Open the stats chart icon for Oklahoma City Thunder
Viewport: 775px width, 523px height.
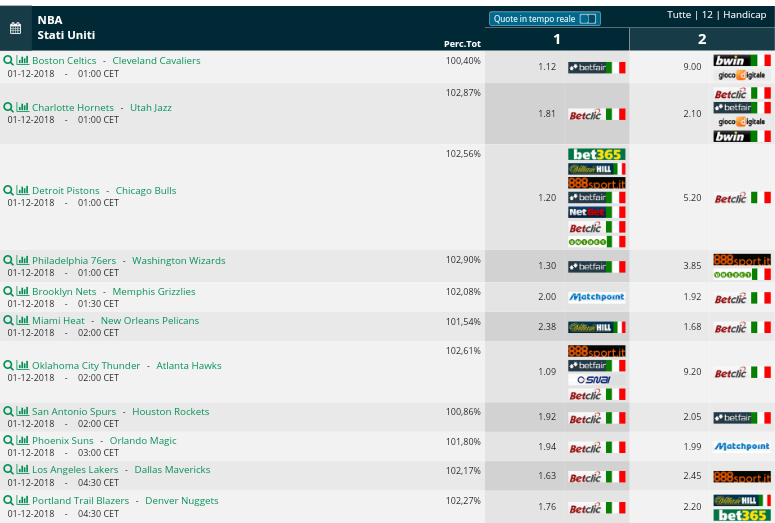(22, 365)
